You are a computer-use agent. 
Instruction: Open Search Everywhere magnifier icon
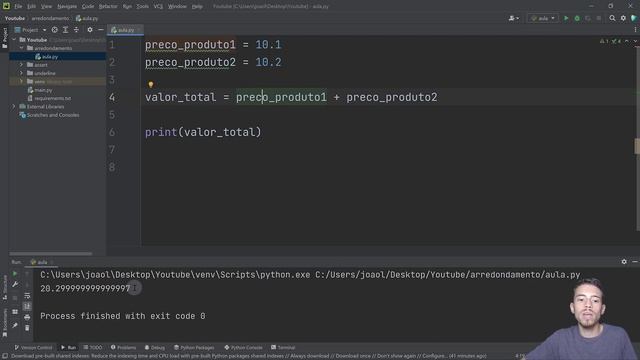coord(612,18)
